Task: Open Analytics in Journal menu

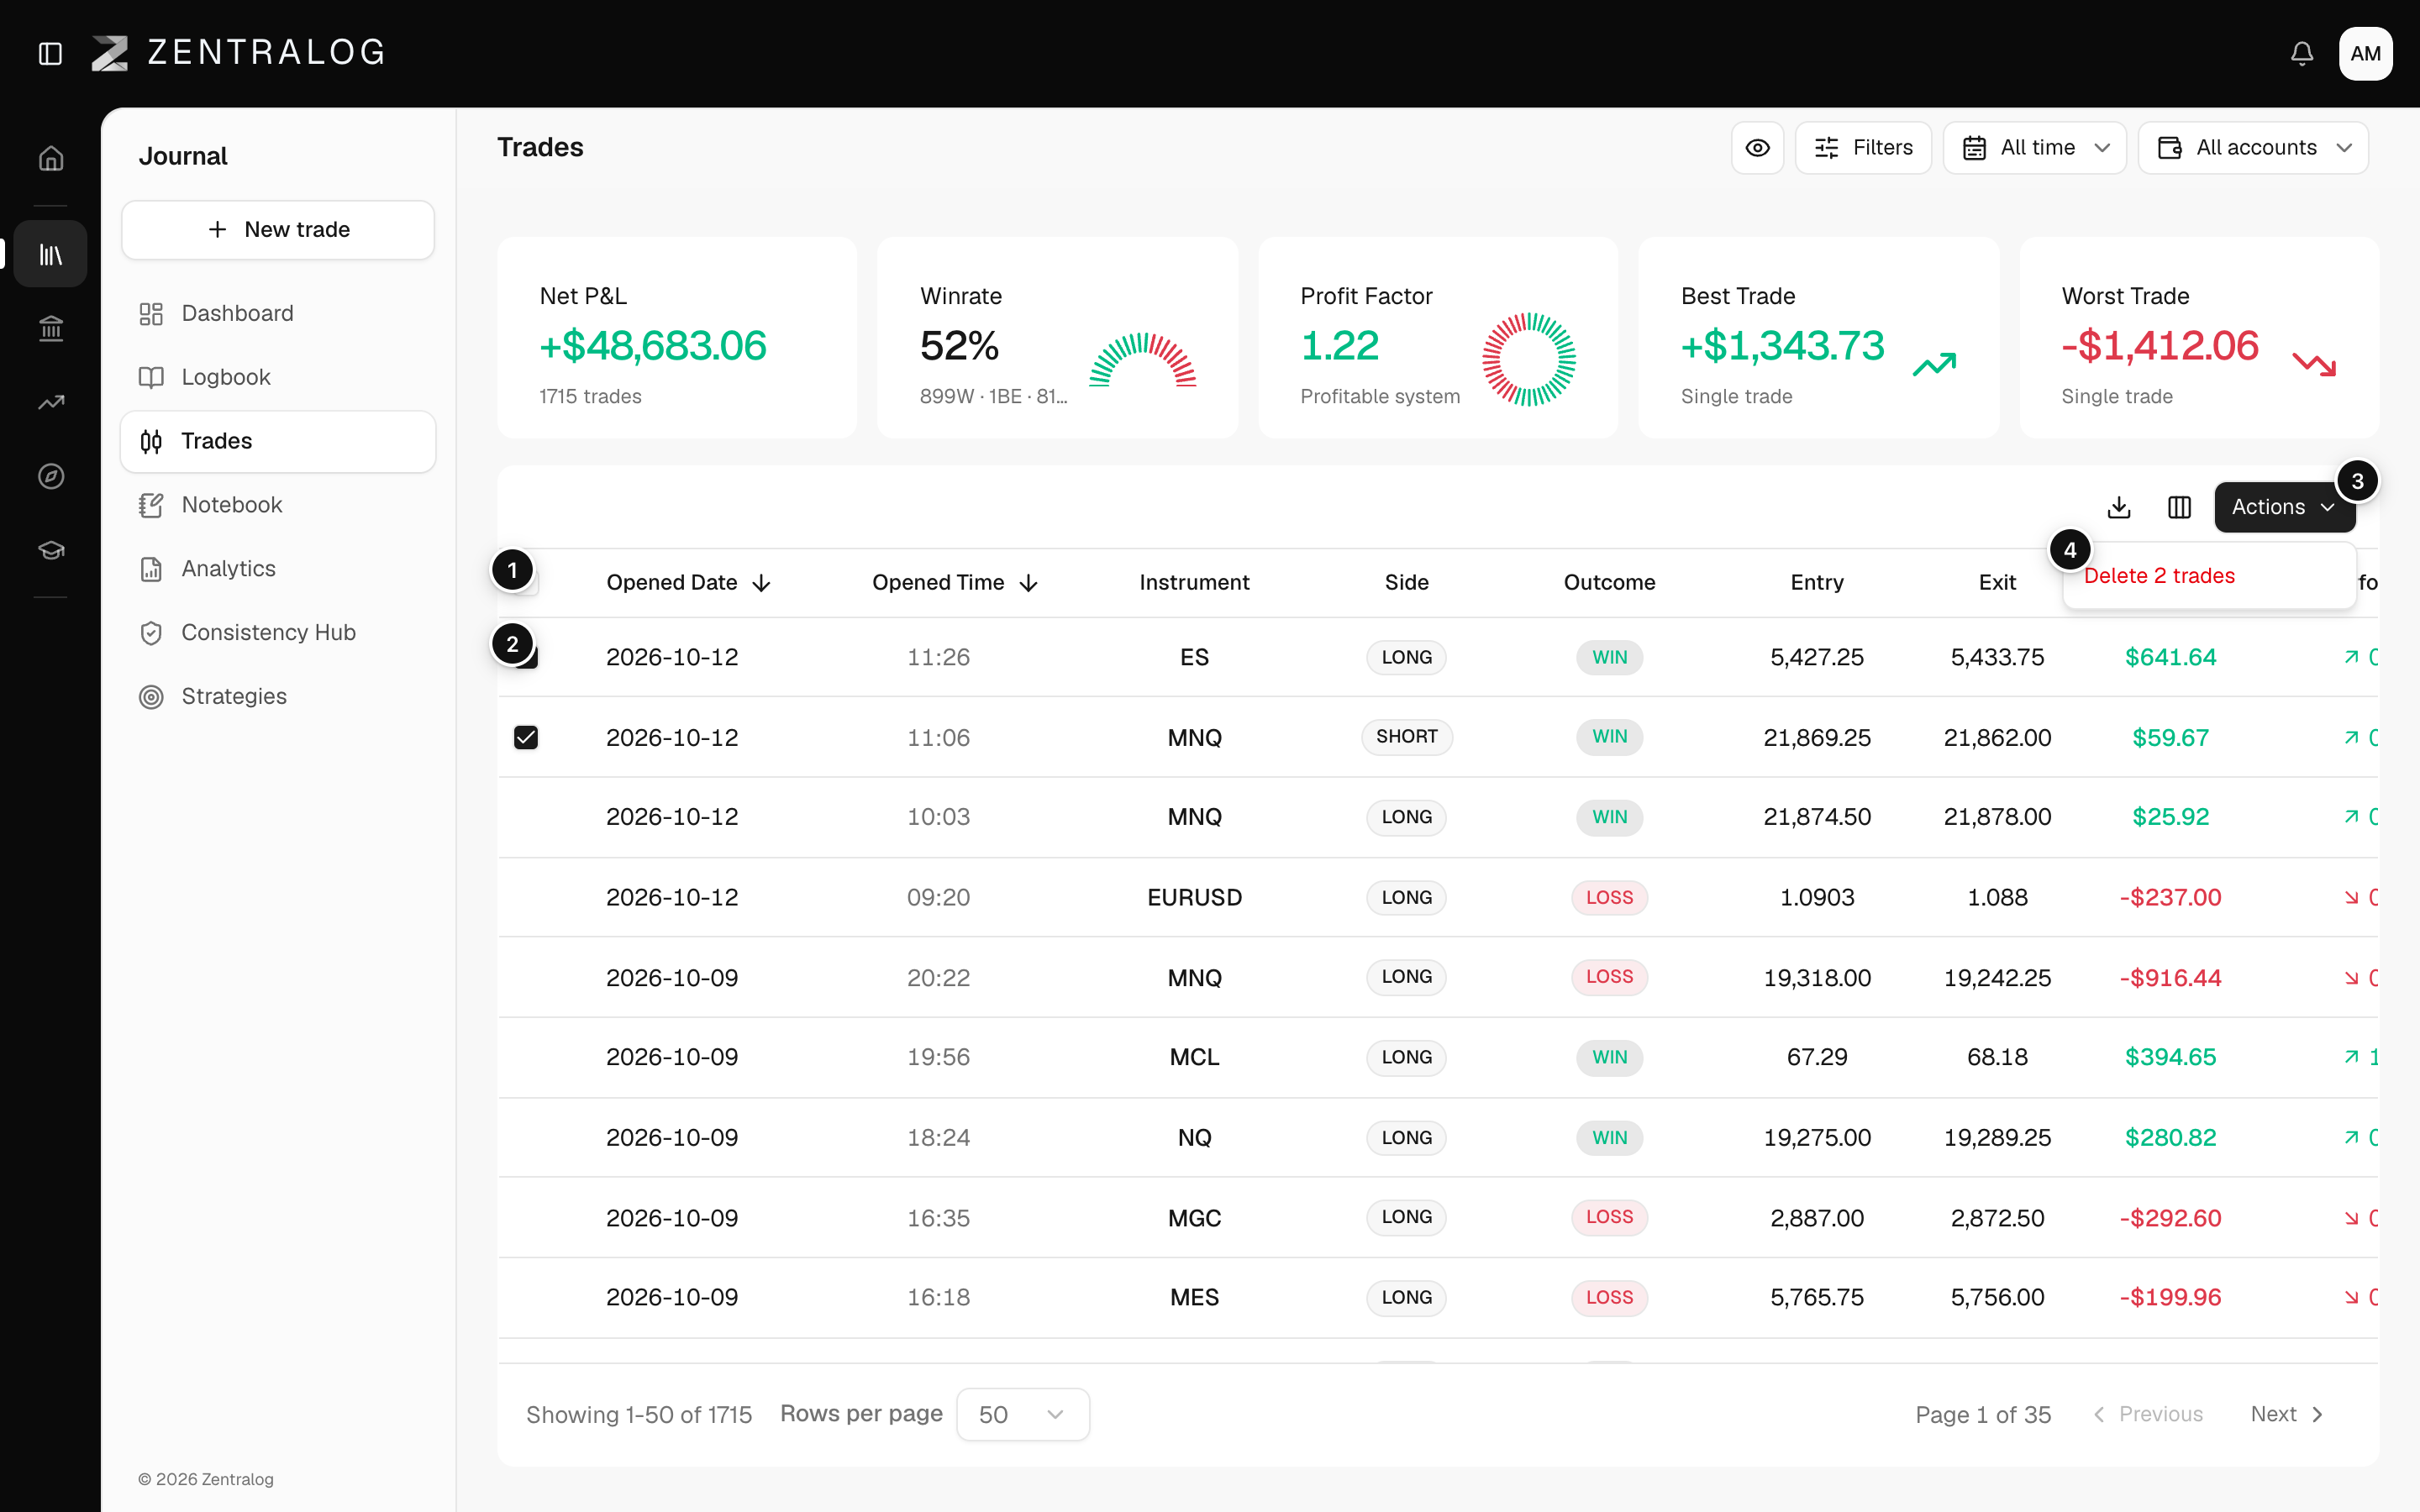Action: click(278, 569)
